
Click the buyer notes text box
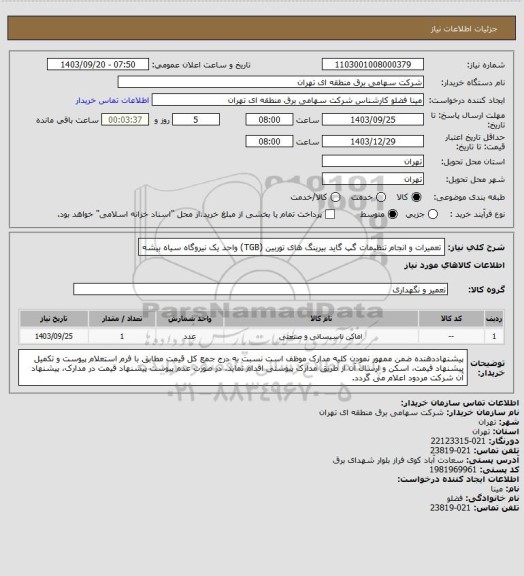(x=243, y=368)
